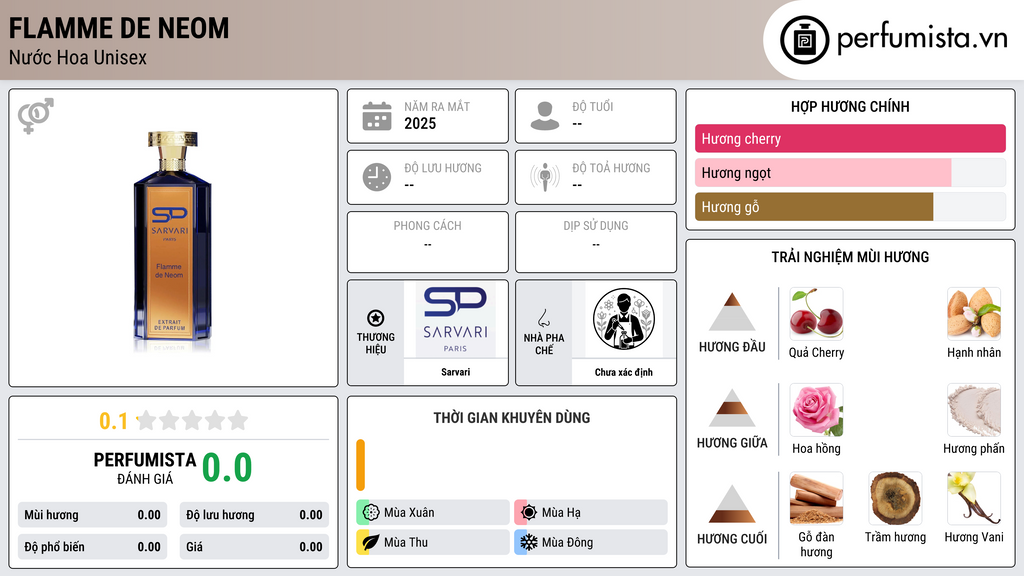
Task: Open the Sarvari Paris brand logo
Action: click(455, 319)
